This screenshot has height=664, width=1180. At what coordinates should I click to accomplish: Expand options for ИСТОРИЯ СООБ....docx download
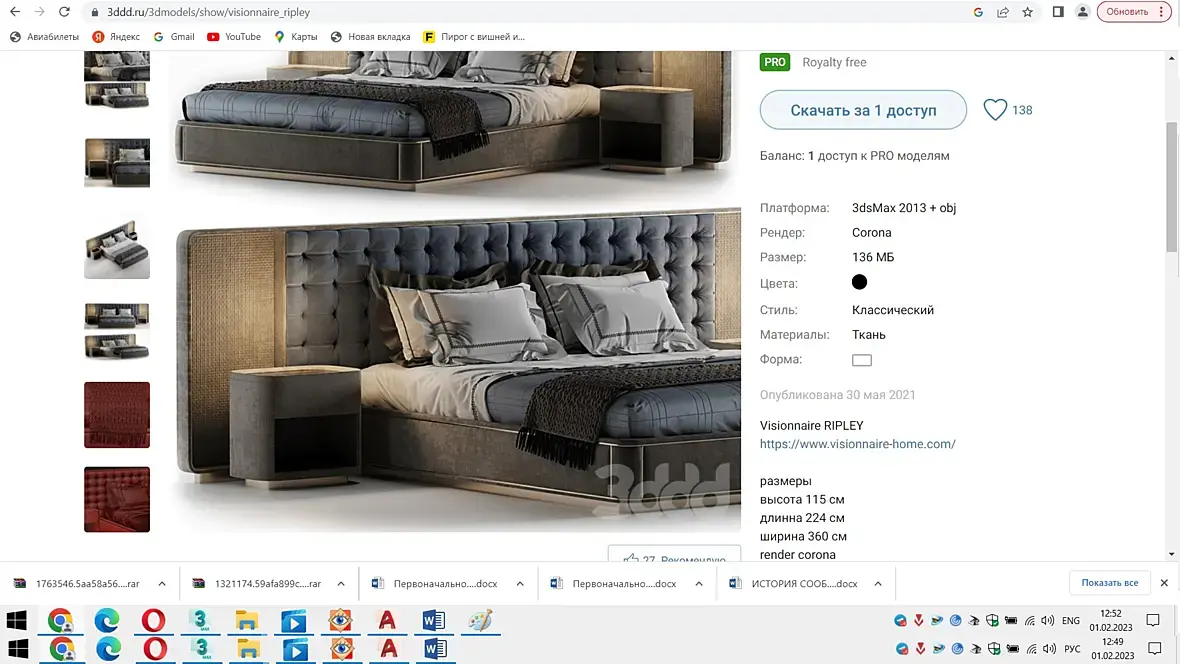coord(877,583)
